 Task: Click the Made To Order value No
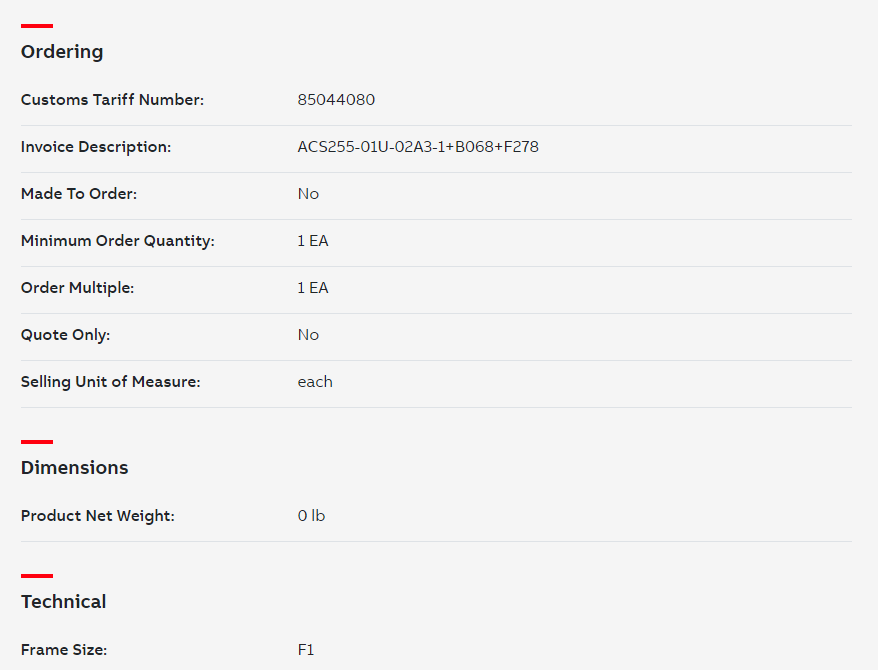point(308,194)
